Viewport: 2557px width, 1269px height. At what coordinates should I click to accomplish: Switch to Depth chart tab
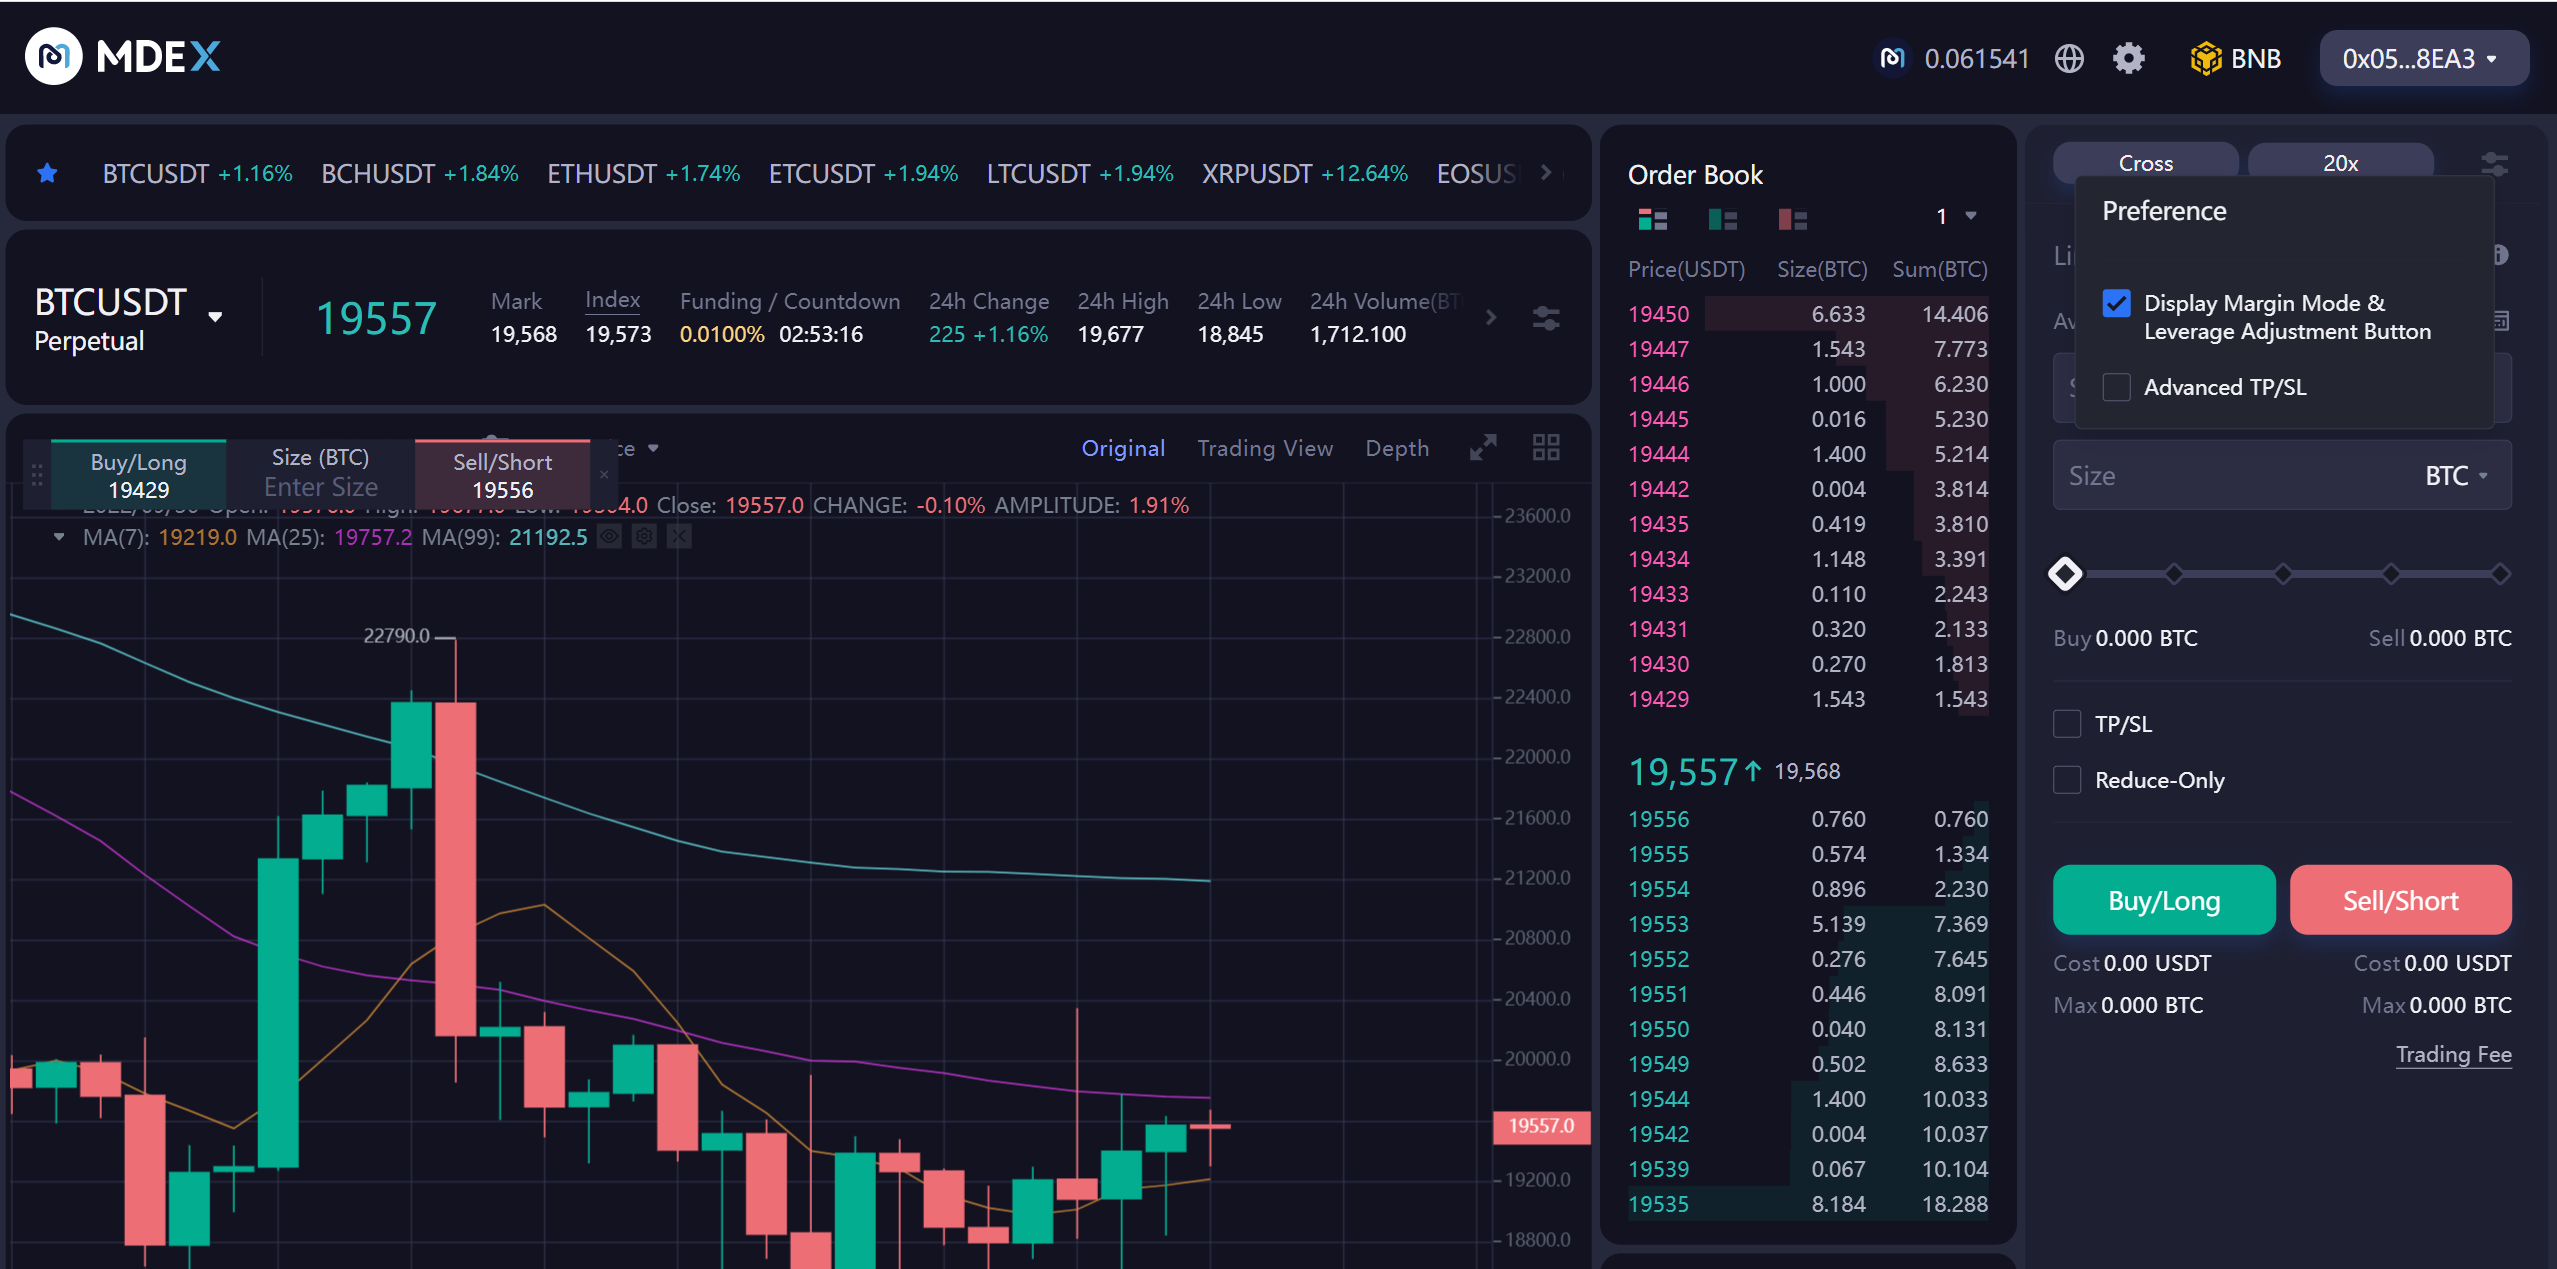click(x=1396, y=448)
